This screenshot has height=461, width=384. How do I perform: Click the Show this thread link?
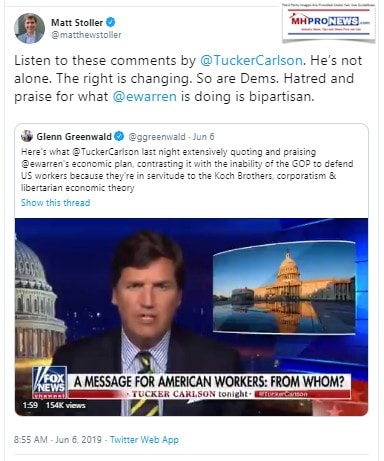(x=56, y=203)
